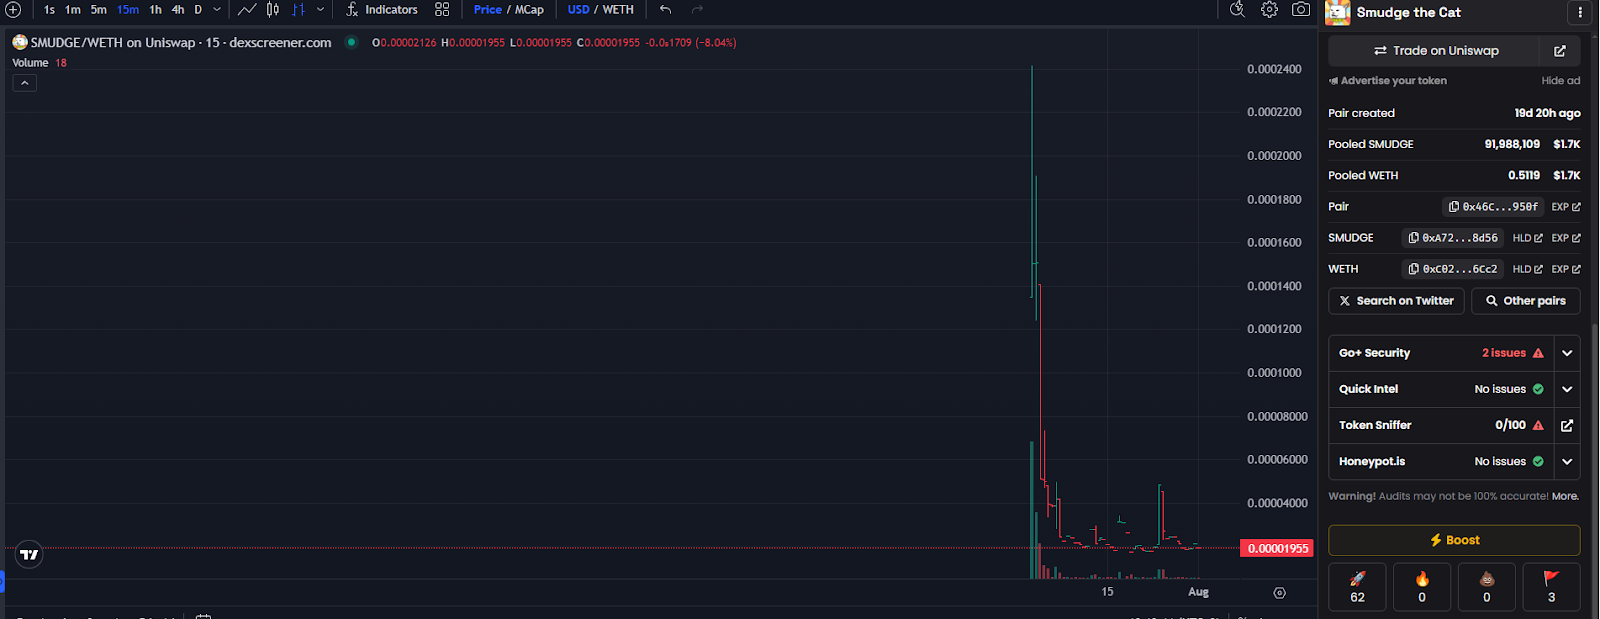This screenshot has height=619, width=1600.
Task: Switch chart to 1s timeframe
Action: (x=49, y=10)
